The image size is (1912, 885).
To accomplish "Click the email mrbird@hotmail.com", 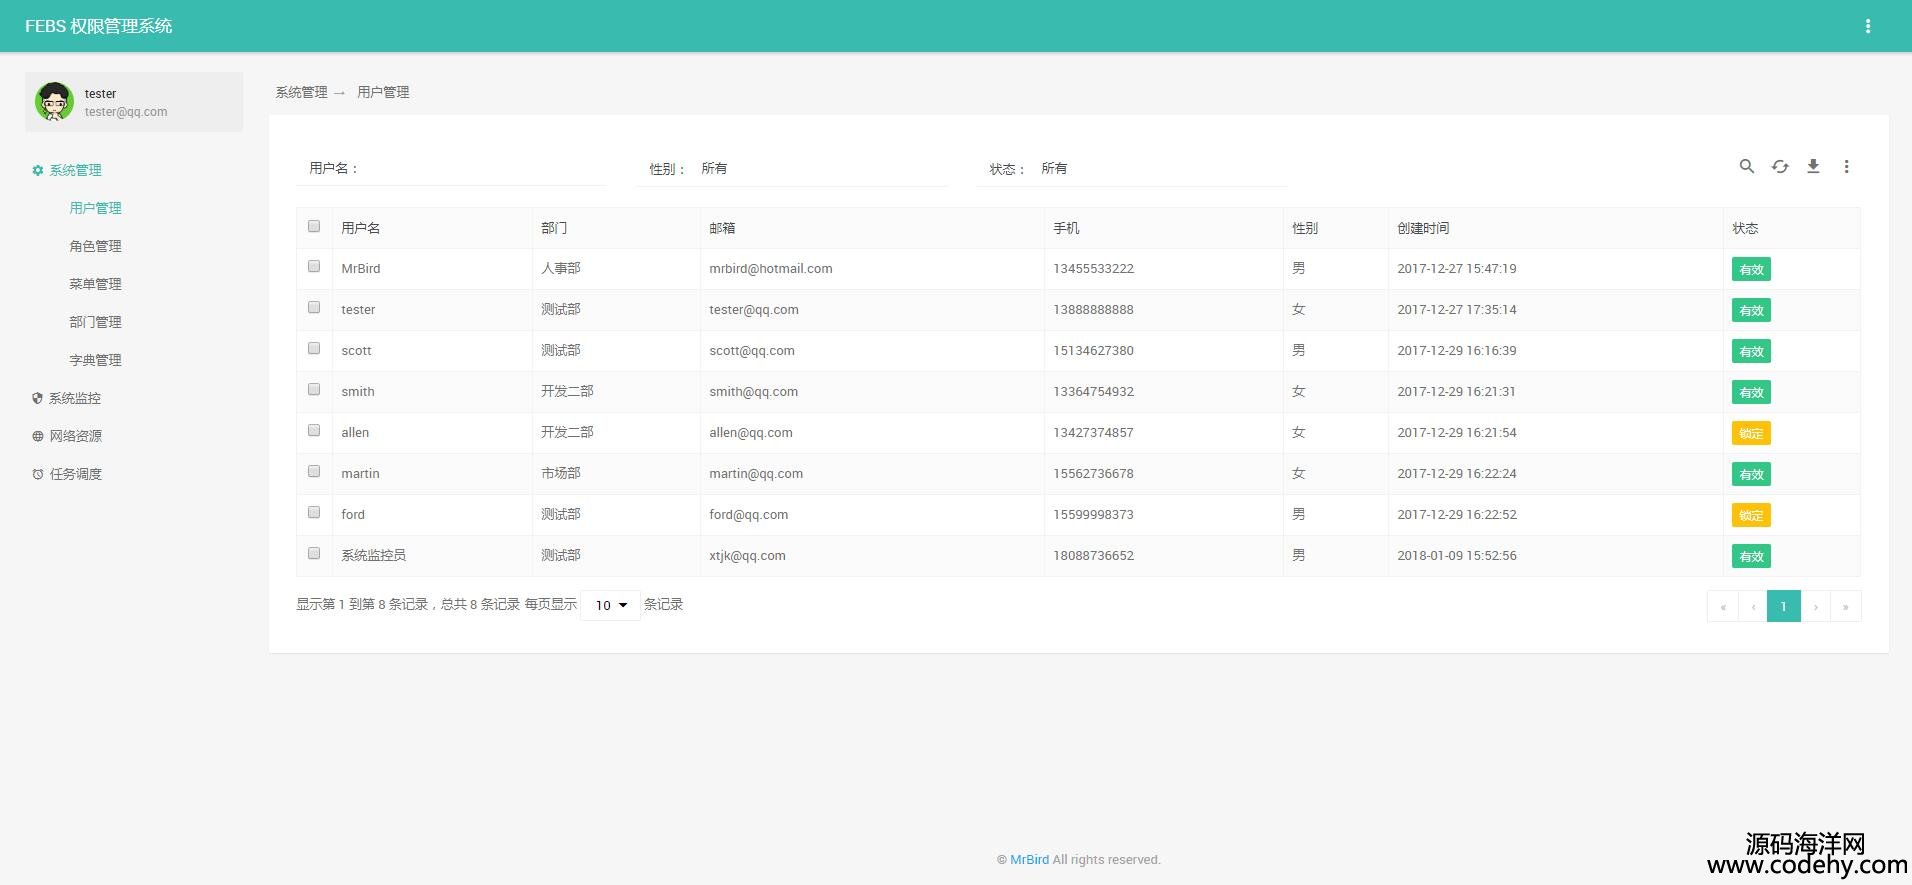I will [x=771, y=269].
